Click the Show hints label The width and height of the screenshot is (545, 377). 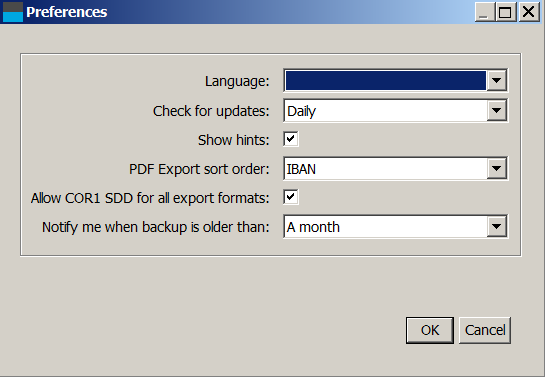click(234, 140)
